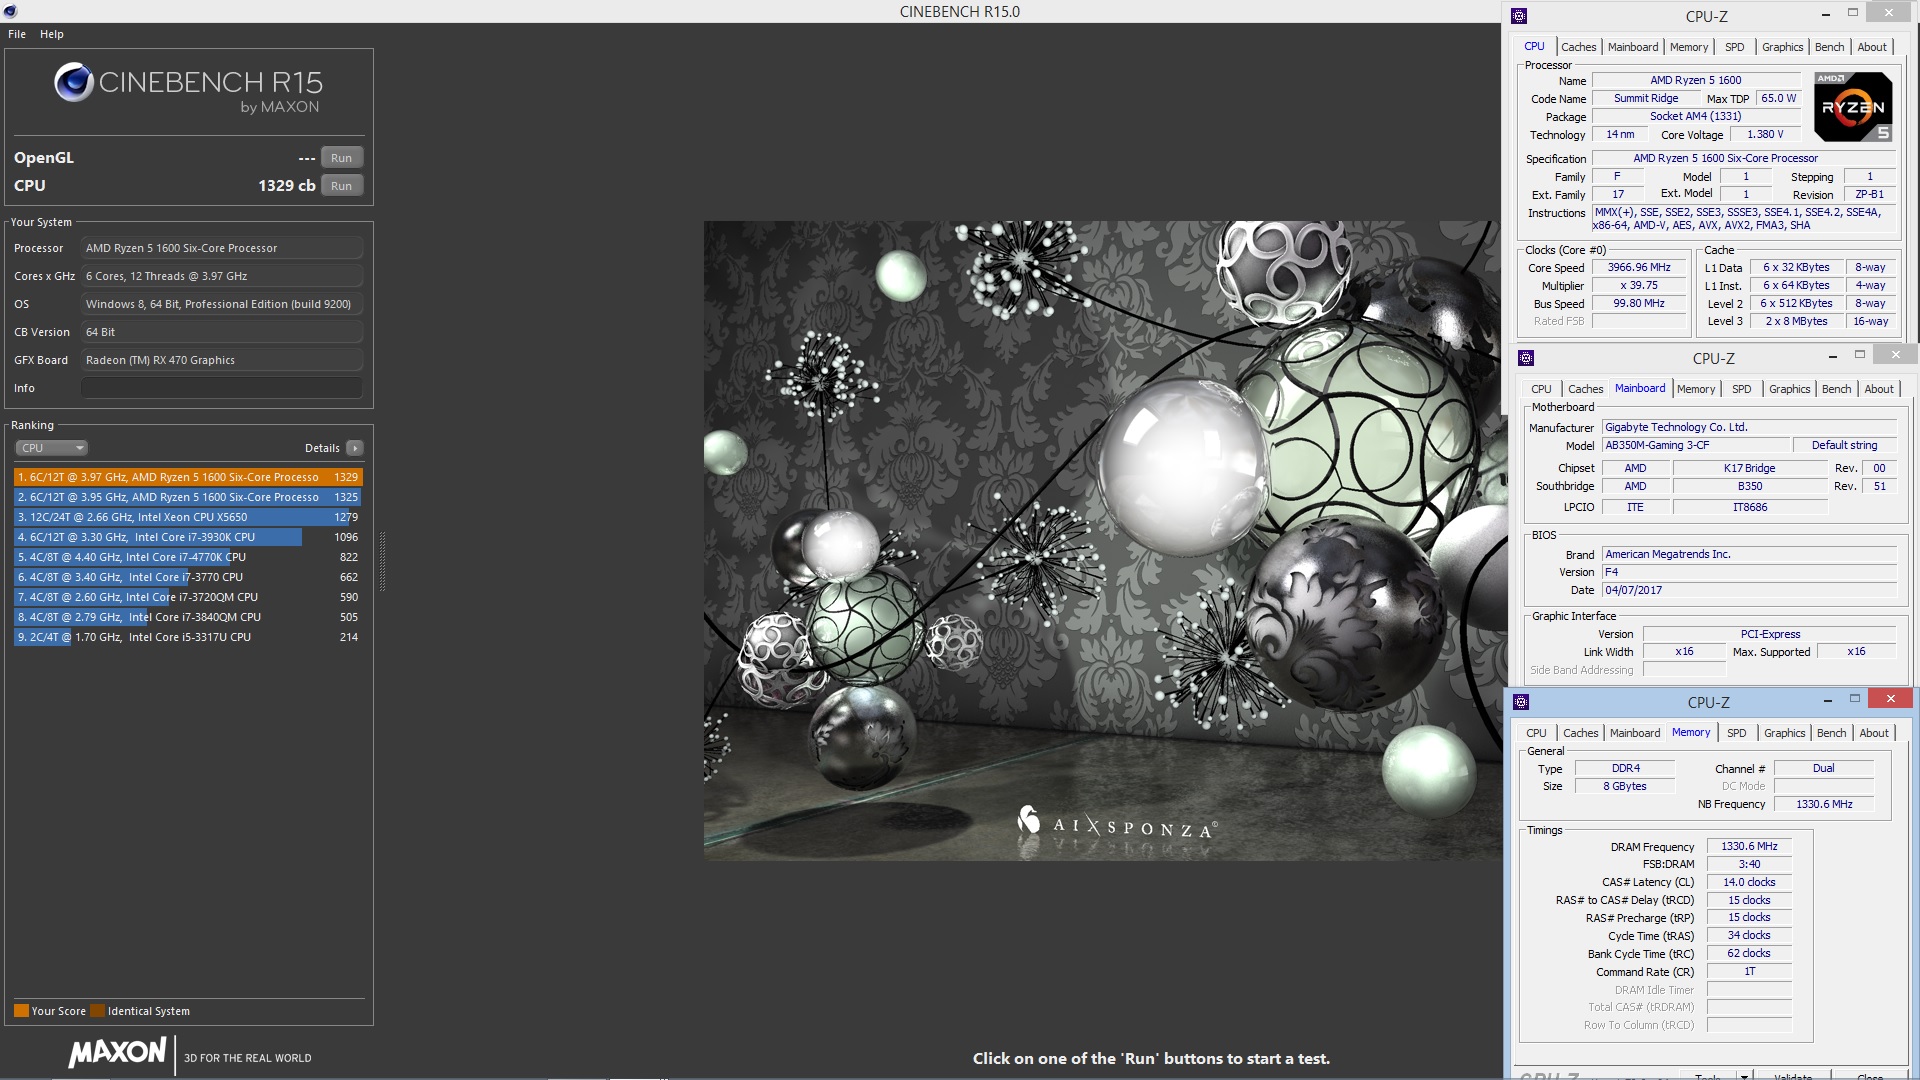Open the Help menu in Cinebench
The height and width of the screenshot is (1080, 1920).
pyautogui.click(x=52, y=34)
